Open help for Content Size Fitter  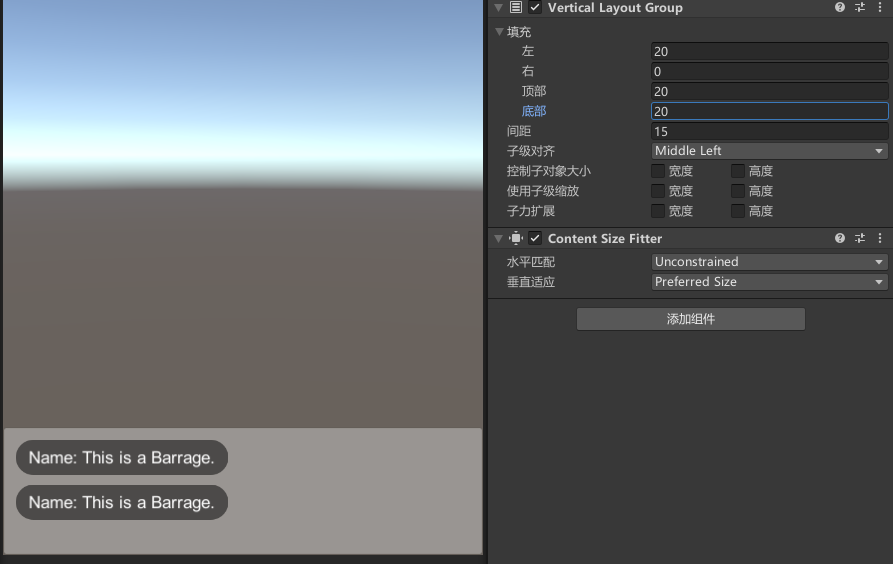tap(839, 238)
